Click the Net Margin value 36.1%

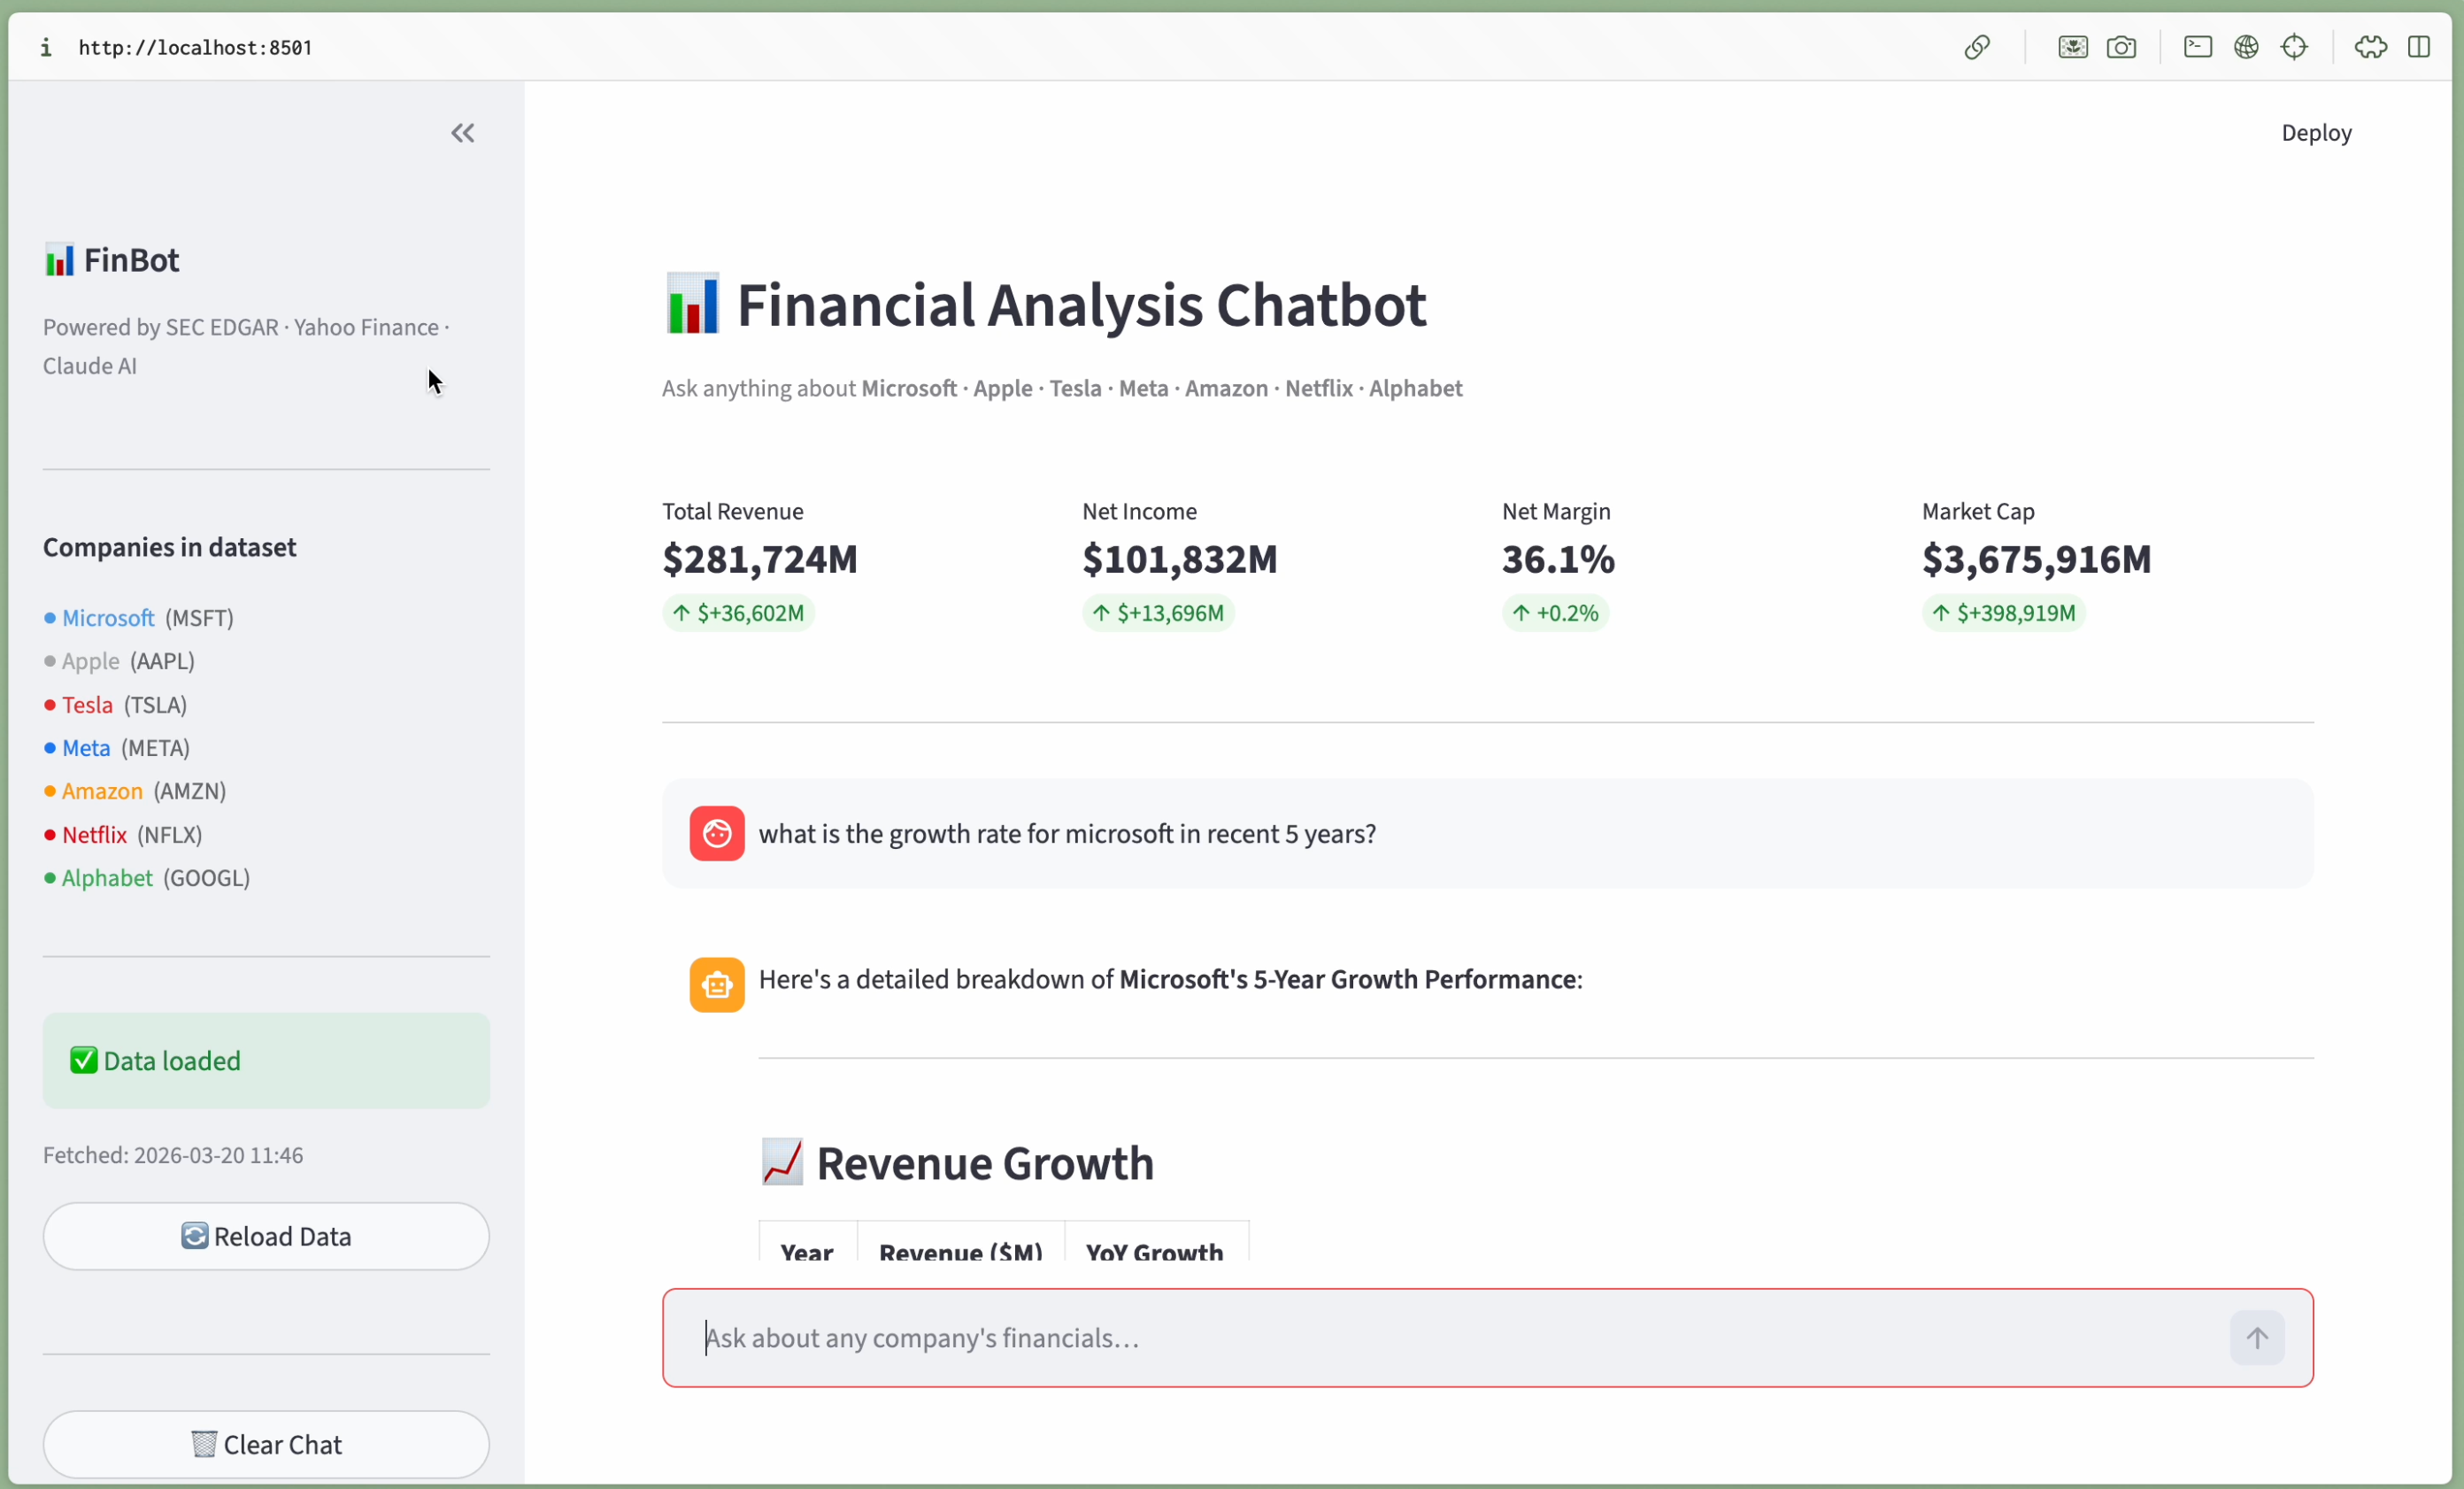pyautogui.click(x=1557, y=559)
